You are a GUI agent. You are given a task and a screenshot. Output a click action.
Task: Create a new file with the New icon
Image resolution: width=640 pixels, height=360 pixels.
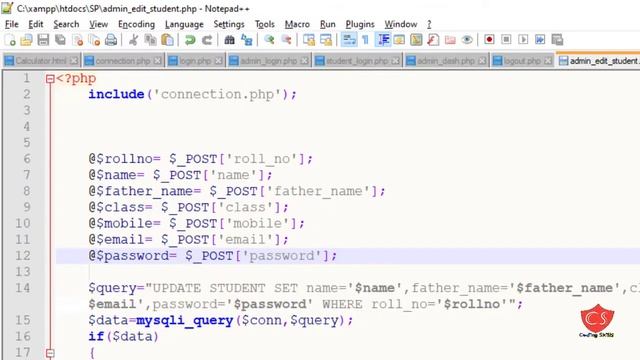pos(10,40)
